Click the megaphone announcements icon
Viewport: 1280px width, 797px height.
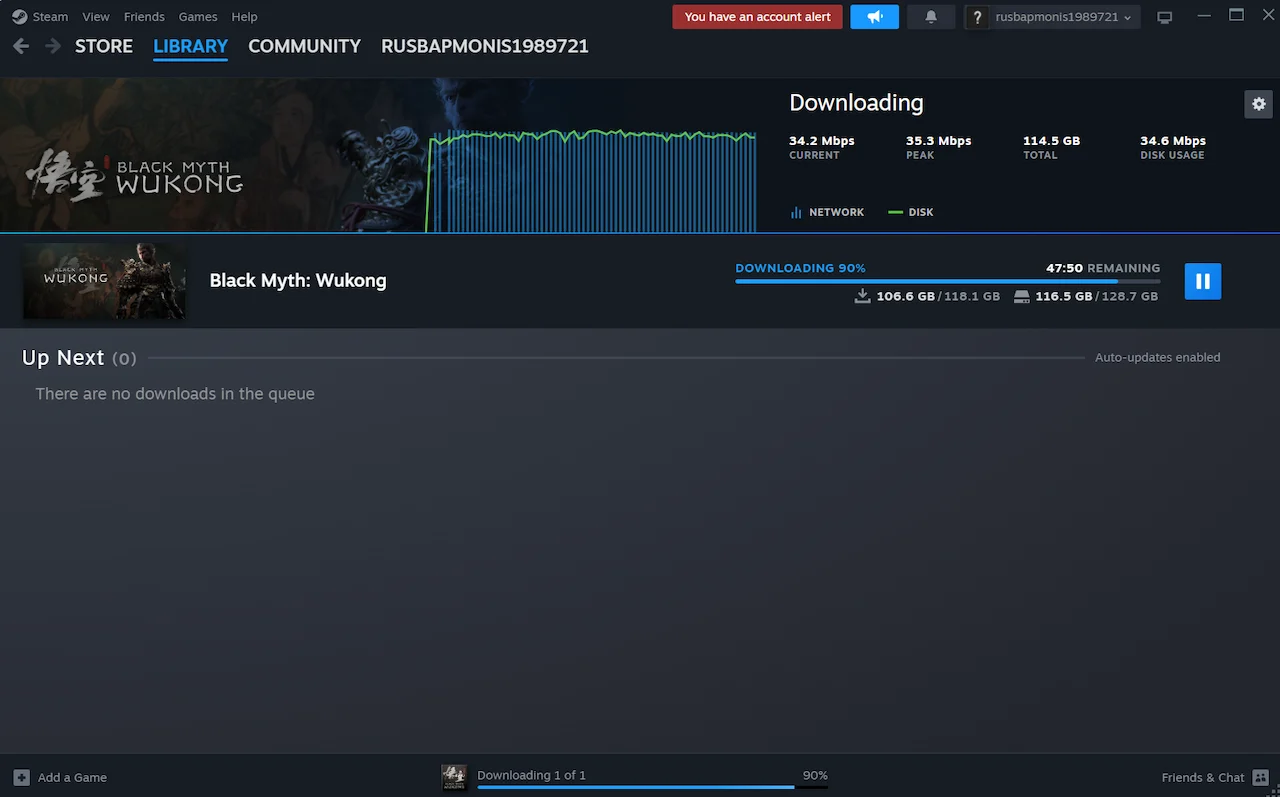pos(875,17)
